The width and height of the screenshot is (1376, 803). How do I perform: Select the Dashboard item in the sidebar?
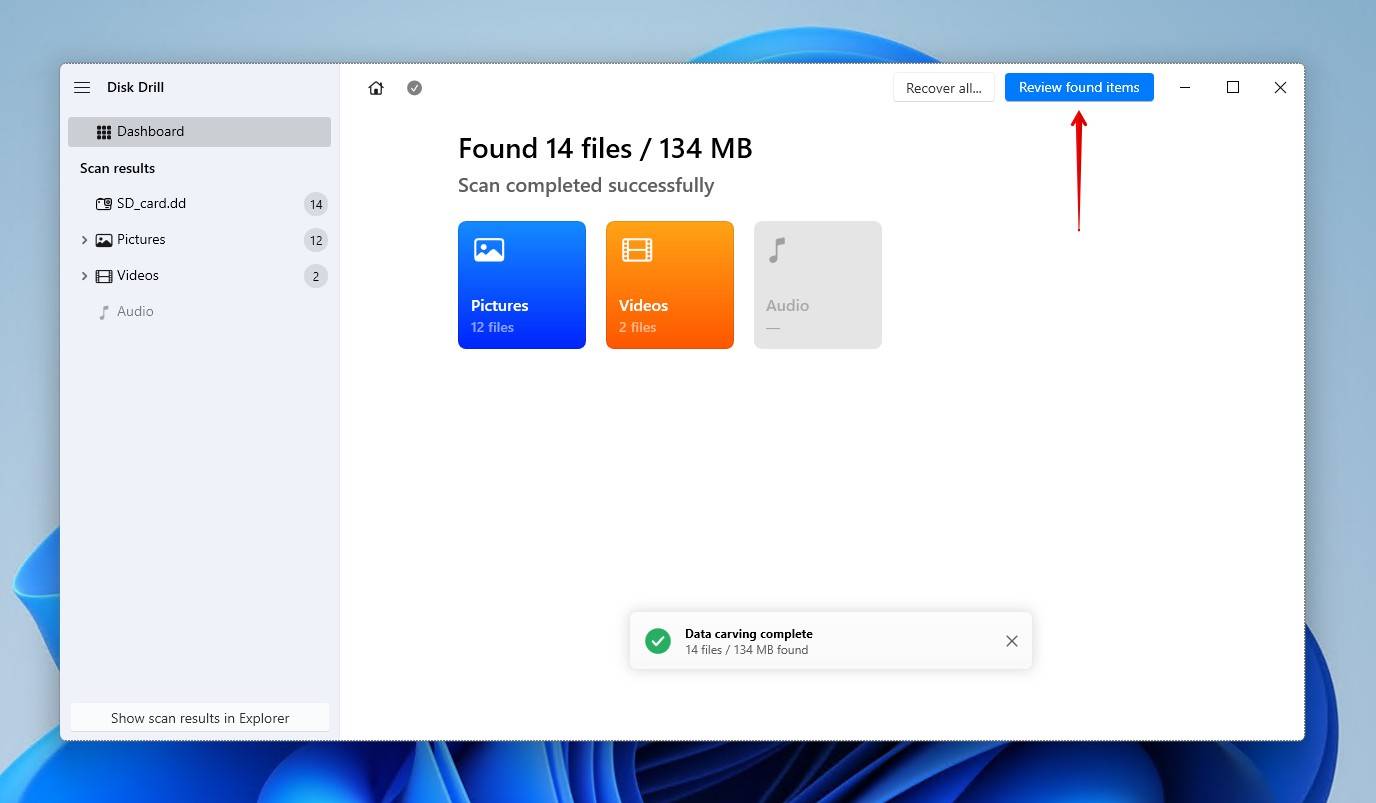[199, 132]
